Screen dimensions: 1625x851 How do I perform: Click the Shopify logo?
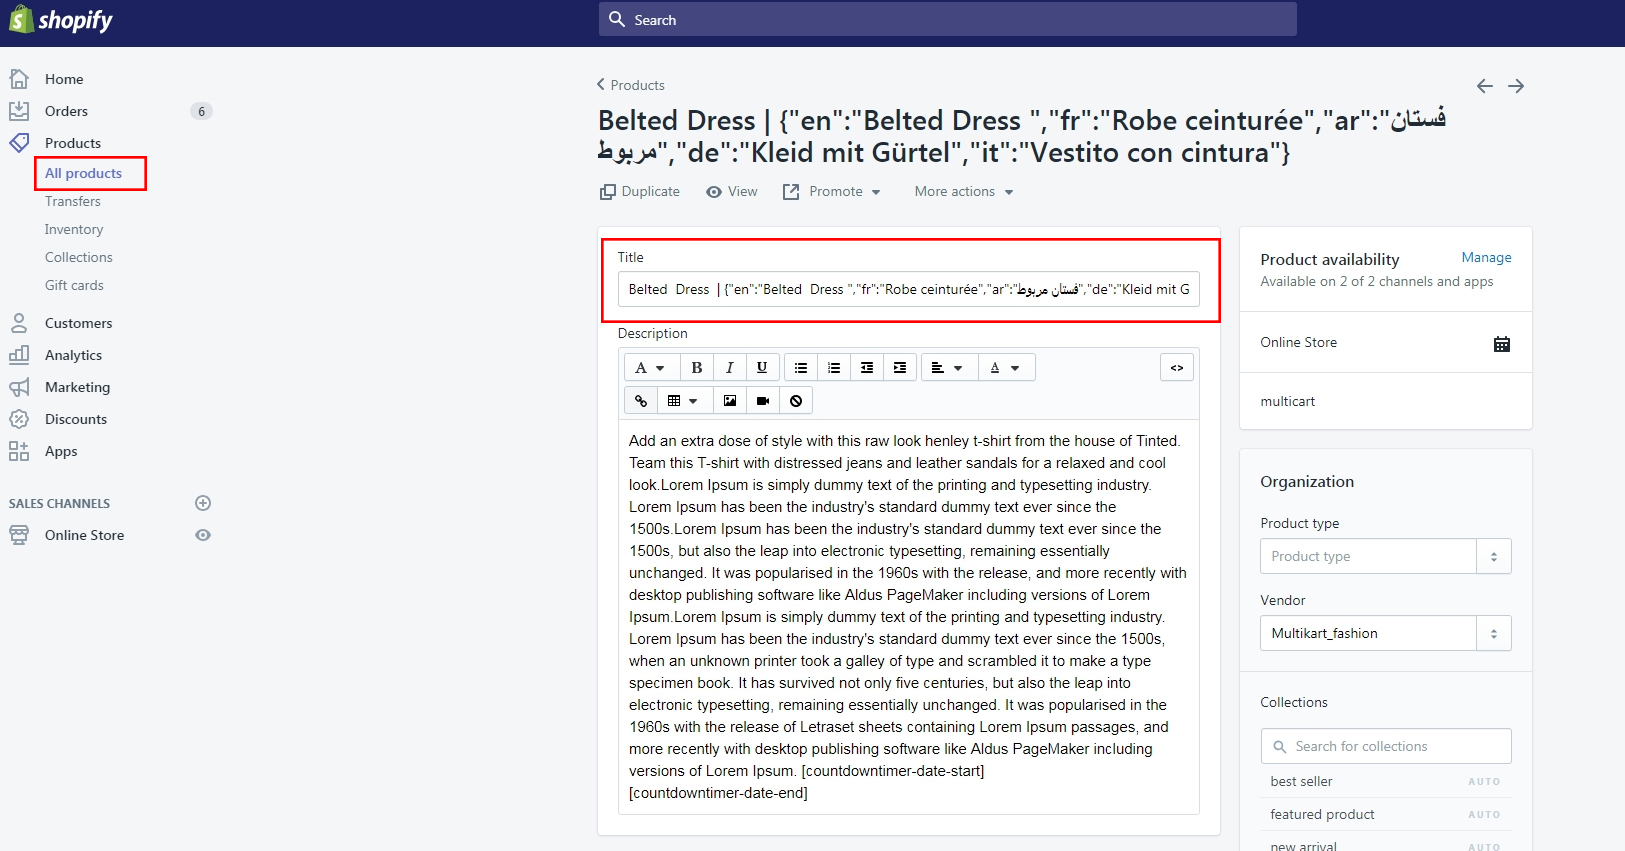pyautogui.click(x=61, y=20)
